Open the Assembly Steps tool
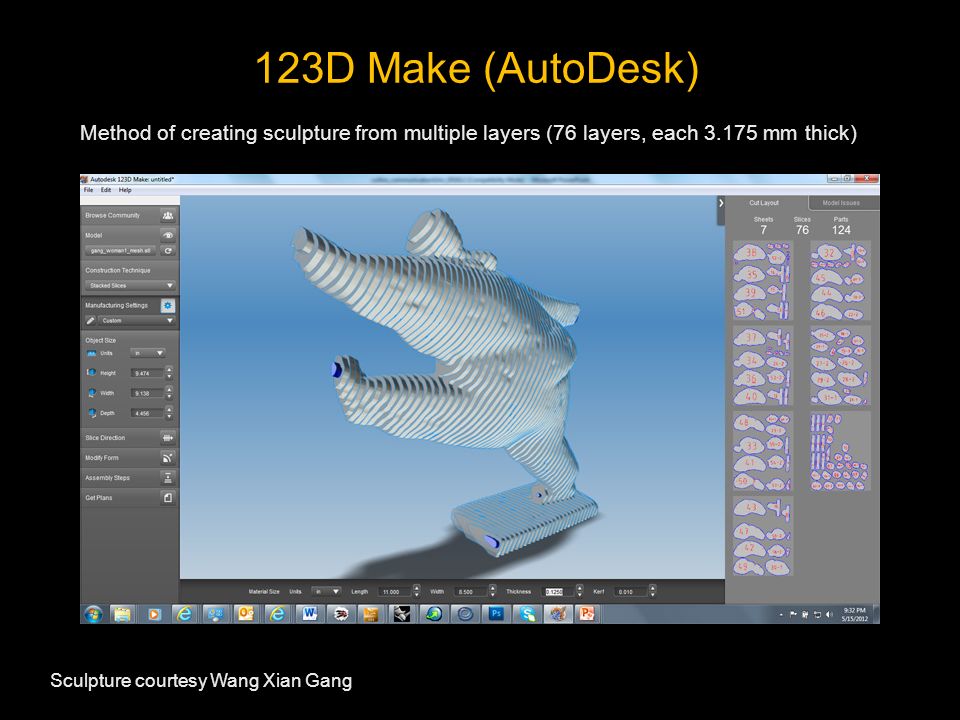 point(168,478)
